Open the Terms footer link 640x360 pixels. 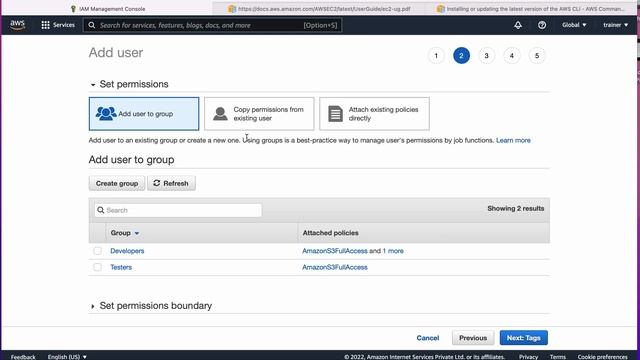(558, 357)
